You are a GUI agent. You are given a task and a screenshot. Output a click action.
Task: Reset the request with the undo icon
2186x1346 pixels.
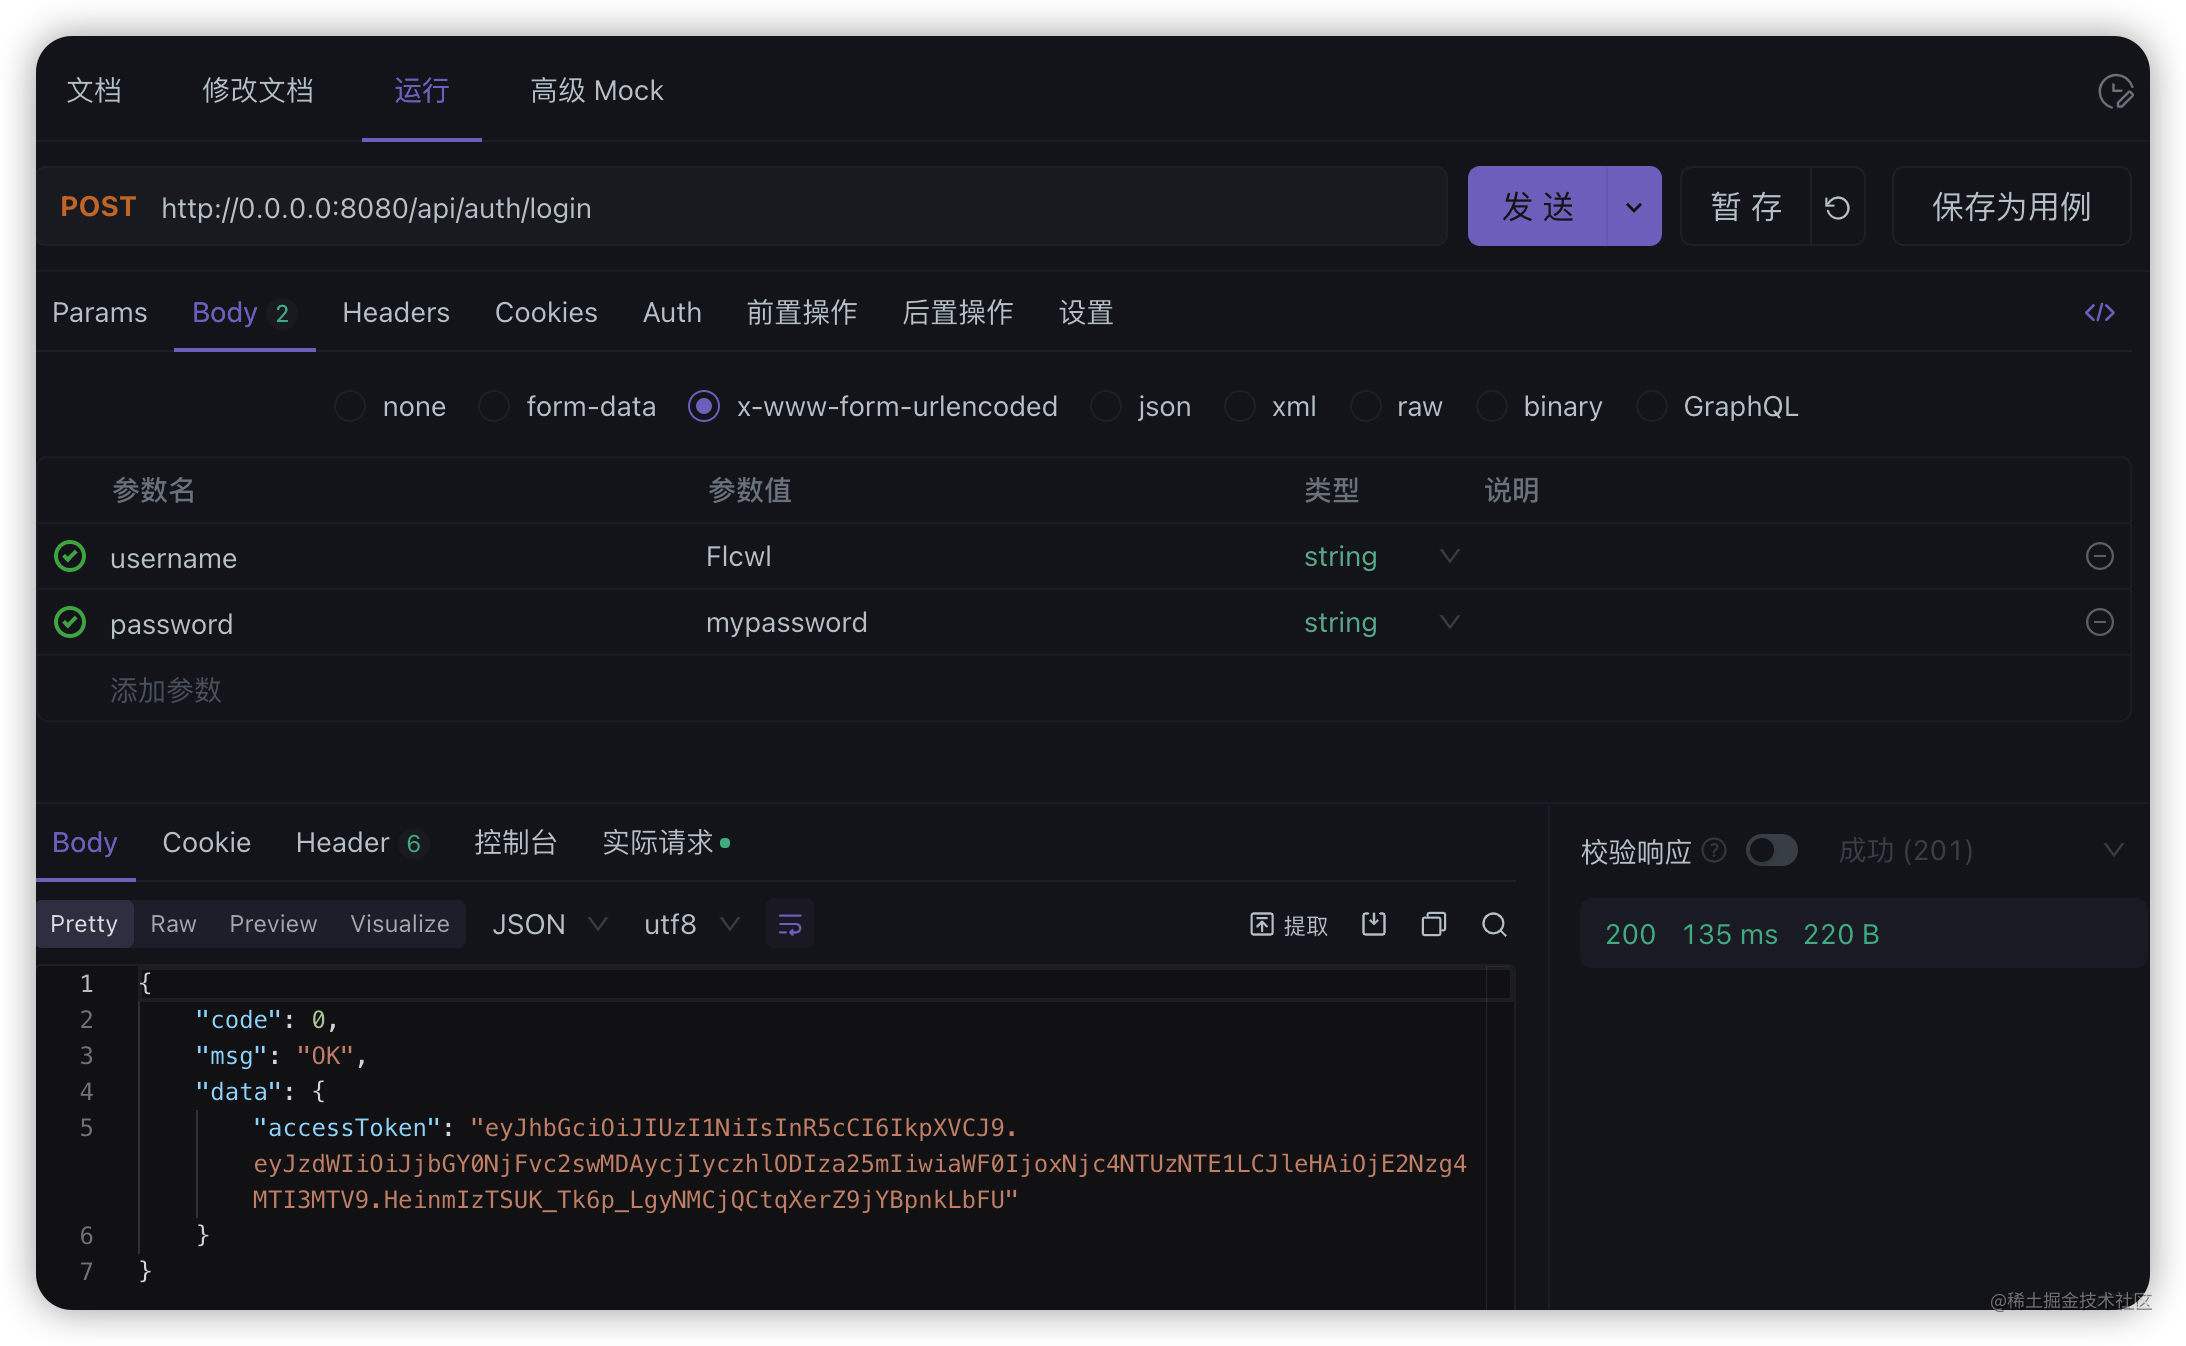[x=1838, y=206]
